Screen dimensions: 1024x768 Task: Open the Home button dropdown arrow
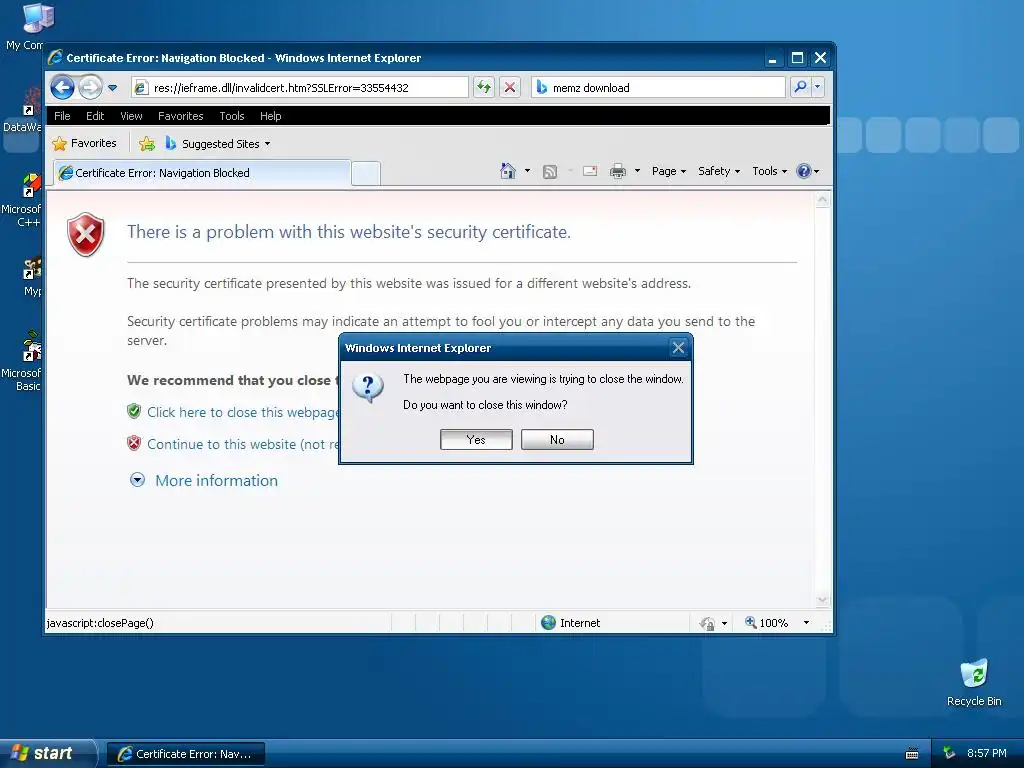point(527,171)
